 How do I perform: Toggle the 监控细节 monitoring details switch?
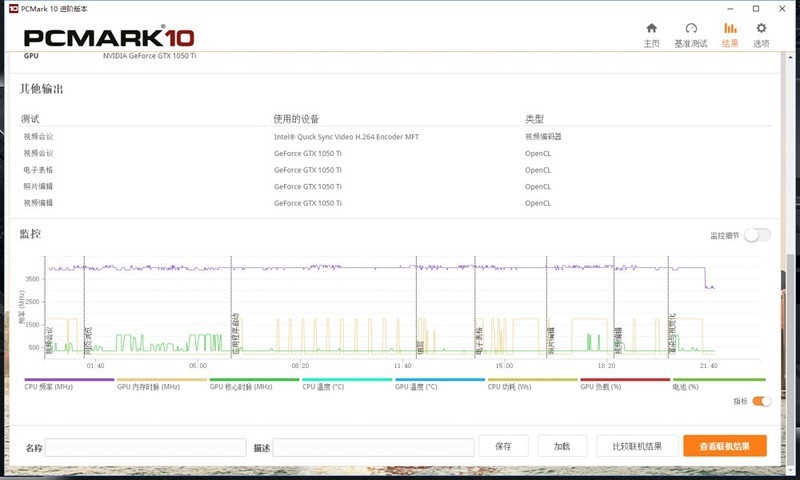click(757, 235)
